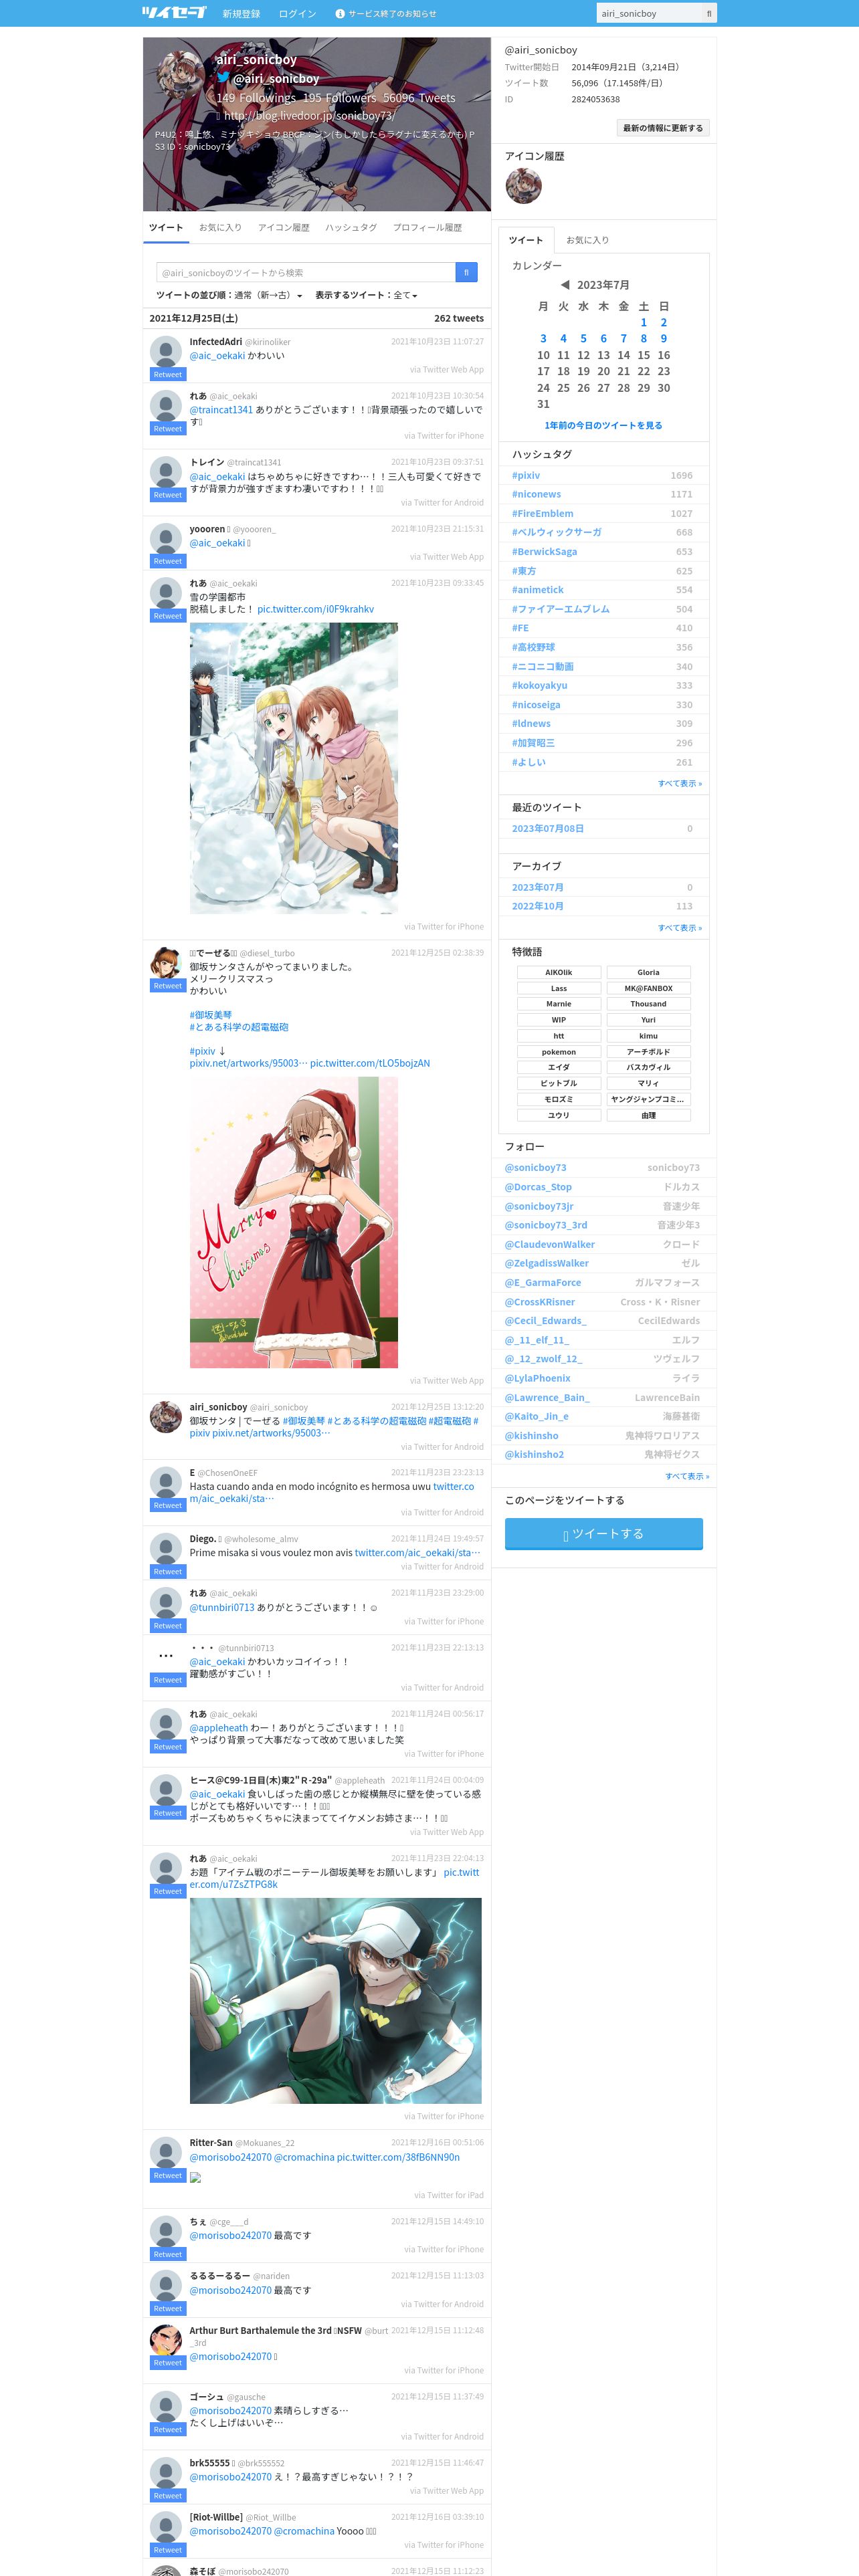Open the 表示するツイート filter dropdown
859x2576 pixels.
(x=366, y=295)
